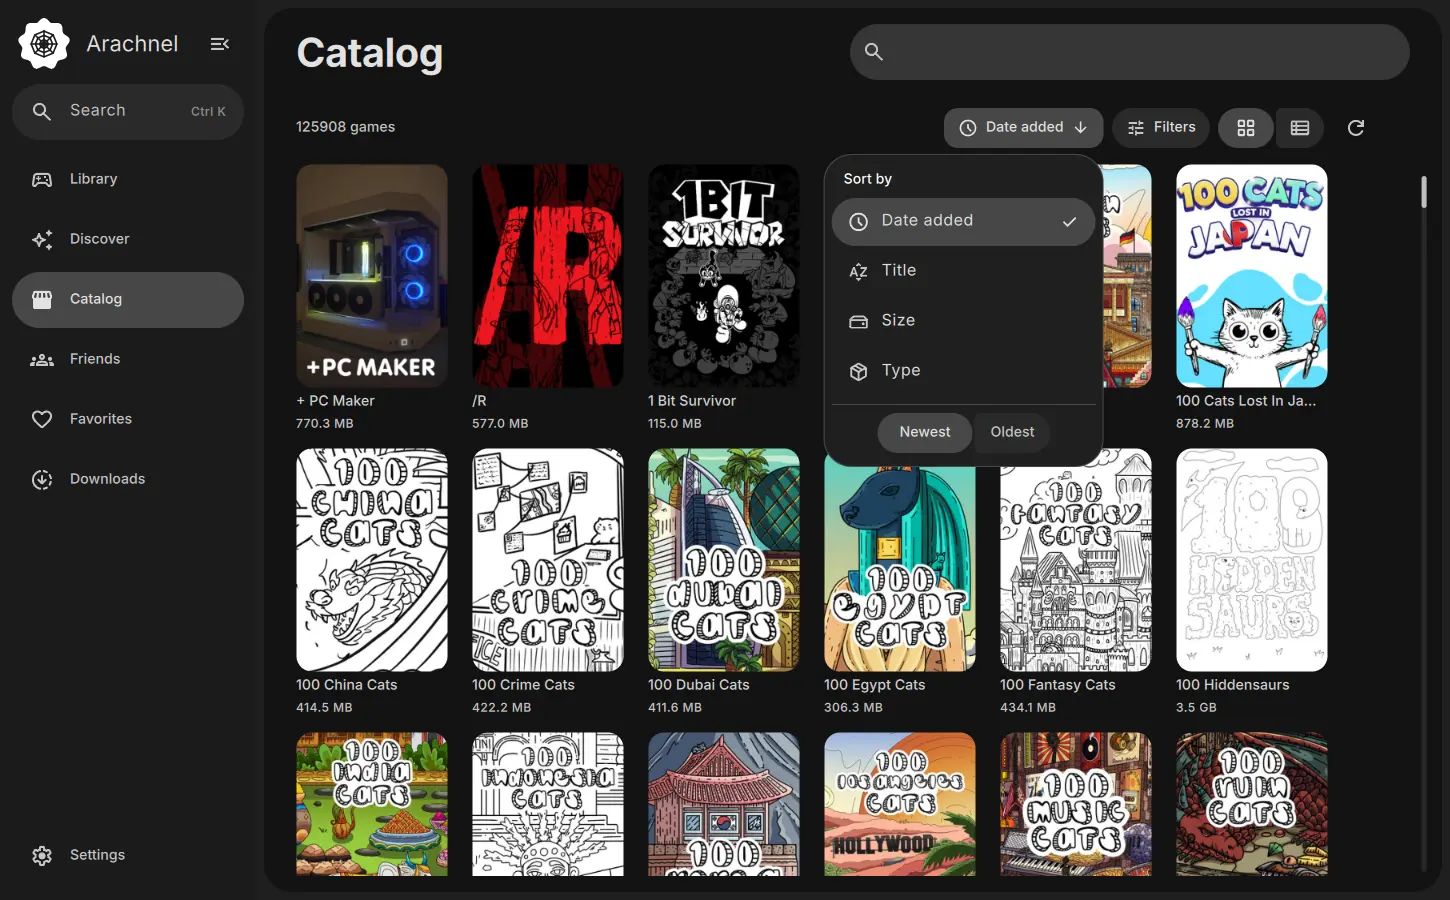Click the "125908 games" count
Viewport: 1450px width, 900px height.
tap(345, 127)
